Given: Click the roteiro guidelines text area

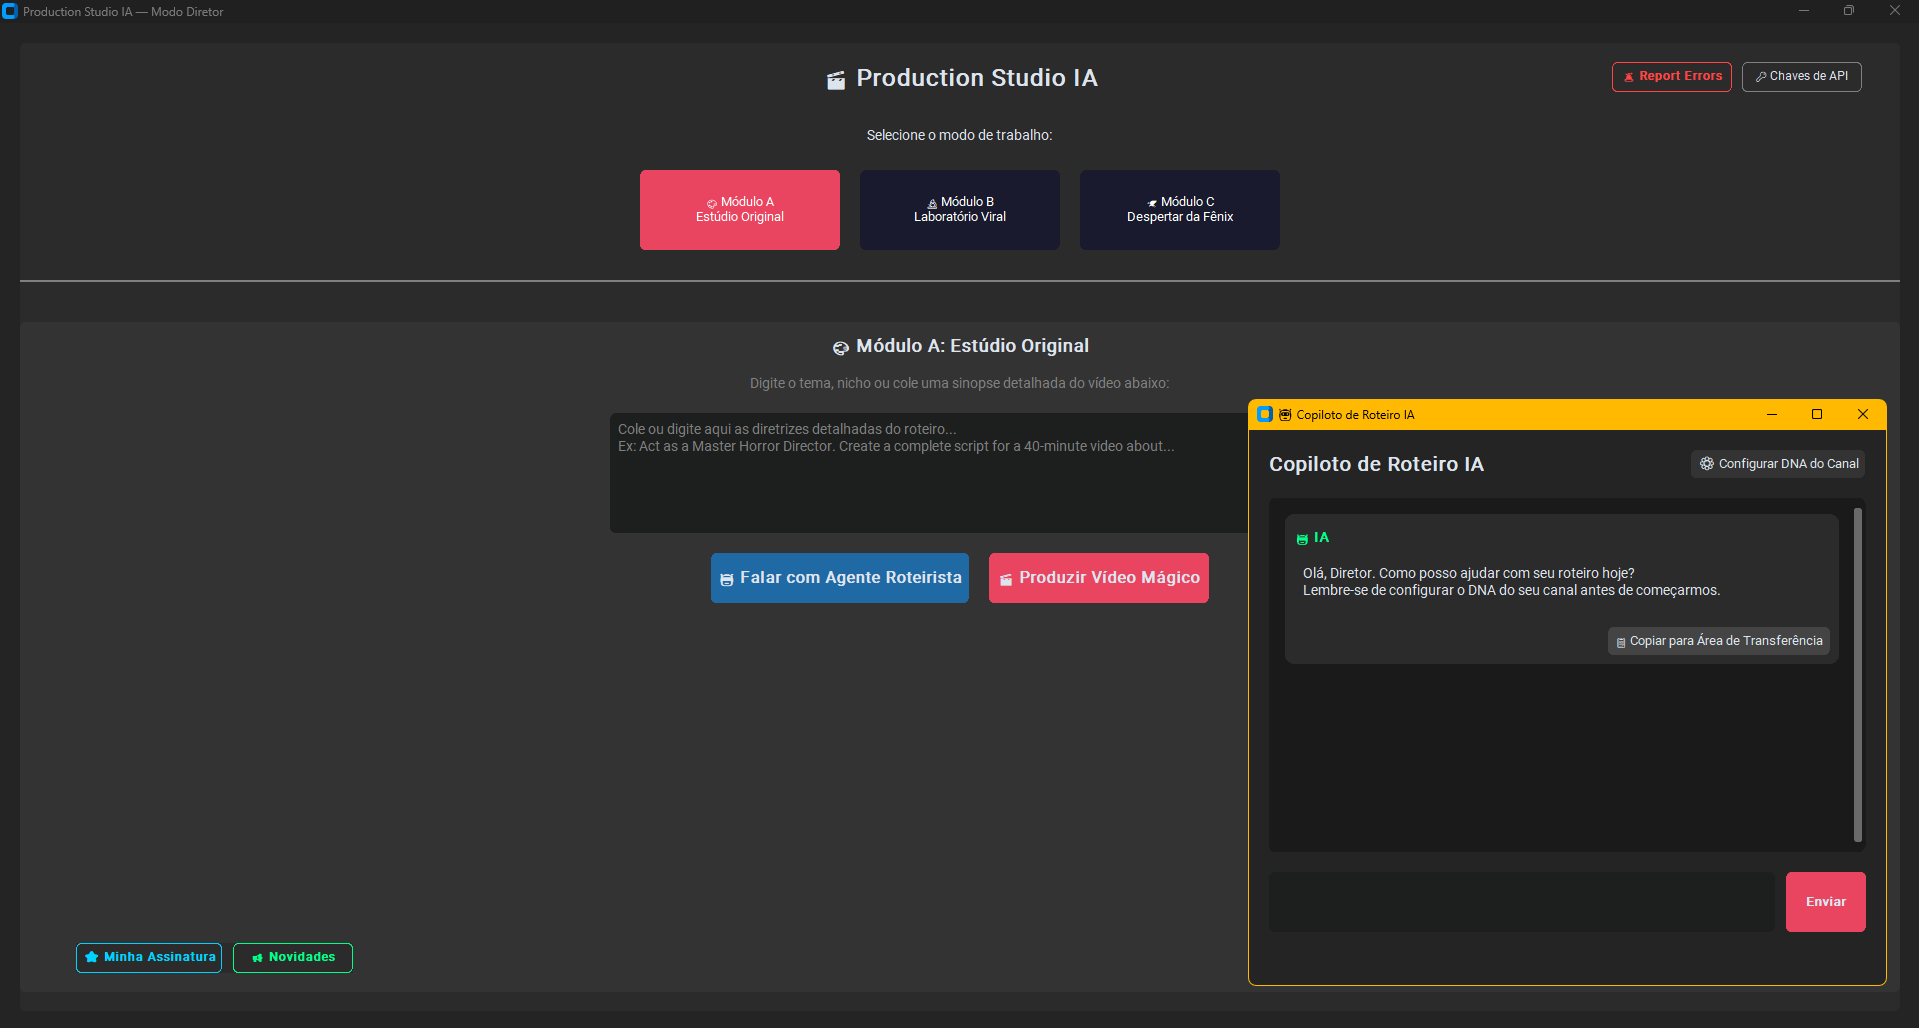Looking at the screenshot, I should pyautogui.click(x=929, y=473).
